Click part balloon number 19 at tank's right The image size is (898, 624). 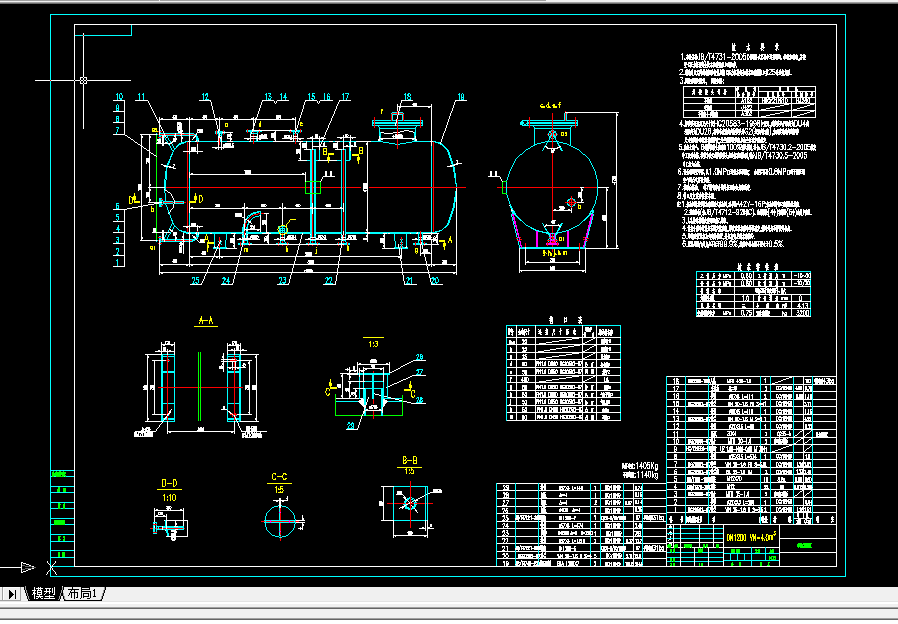(x=460, y=97)
